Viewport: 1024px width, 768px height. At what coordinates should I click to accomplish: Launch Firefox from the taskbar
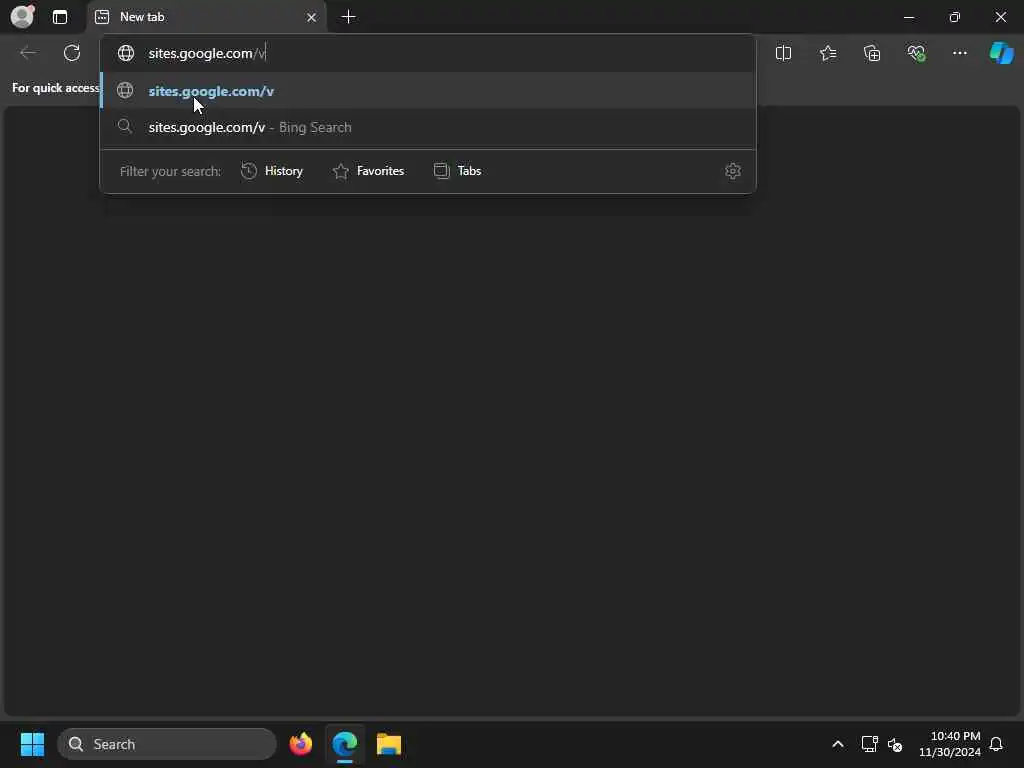click(300, 744)
